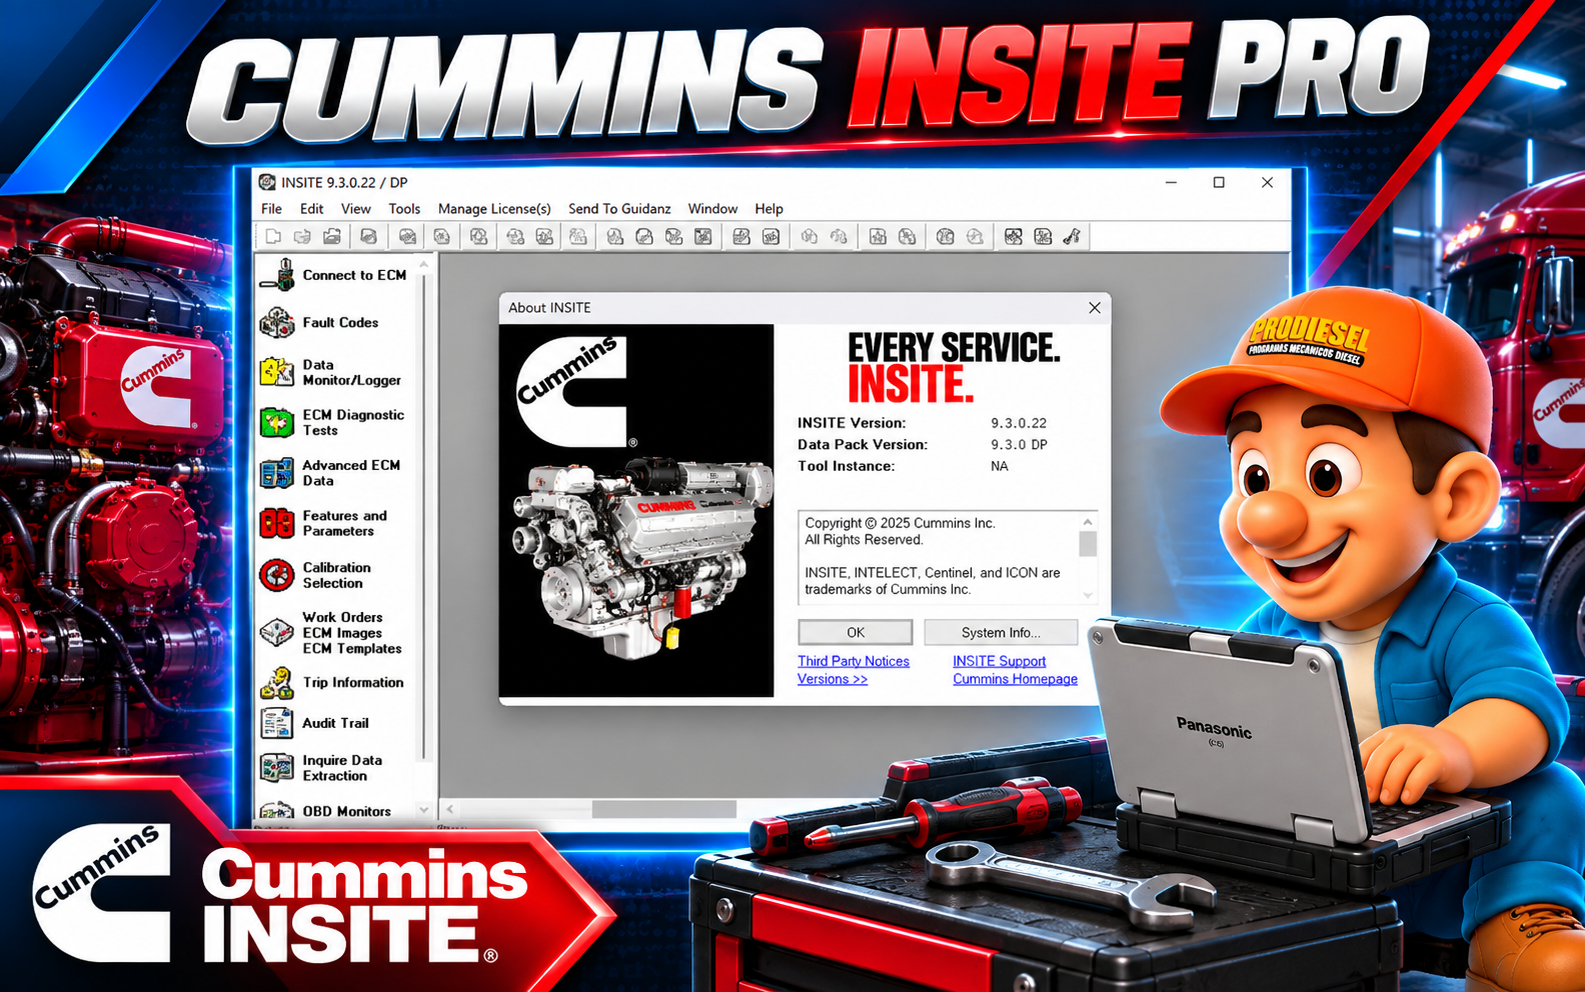Select Features and Parameters in the sidebar

pos(323,523)
